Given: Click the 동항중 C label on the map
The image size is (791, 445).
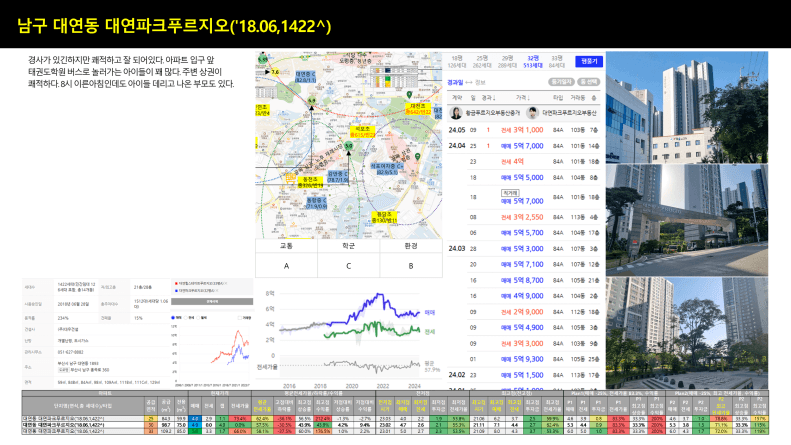Looking at the screenshot, I should pyautogui.click(x=317, y=203).
